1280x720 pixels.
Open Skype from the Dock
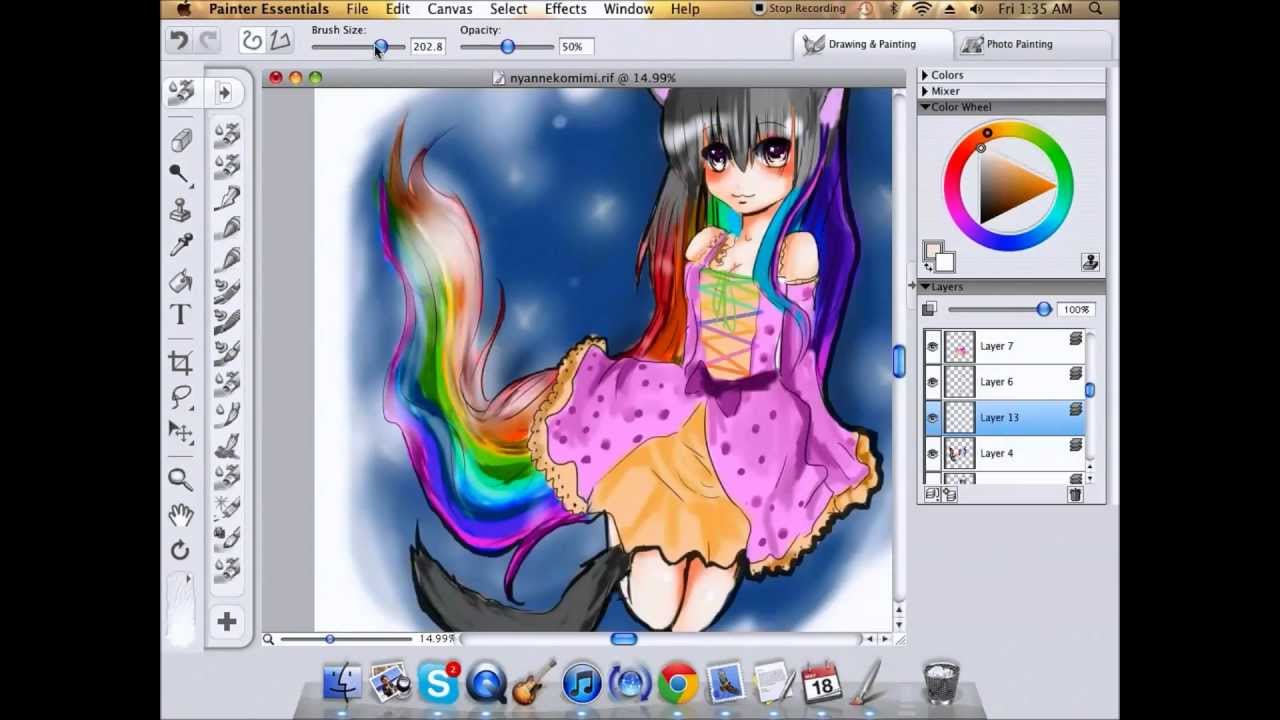coord(438,683)
